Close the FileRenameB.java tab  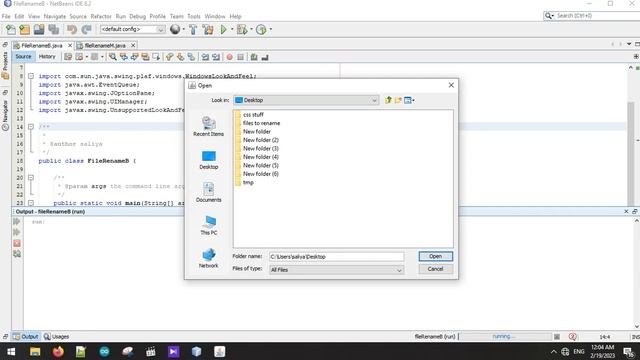coord(70,45)
